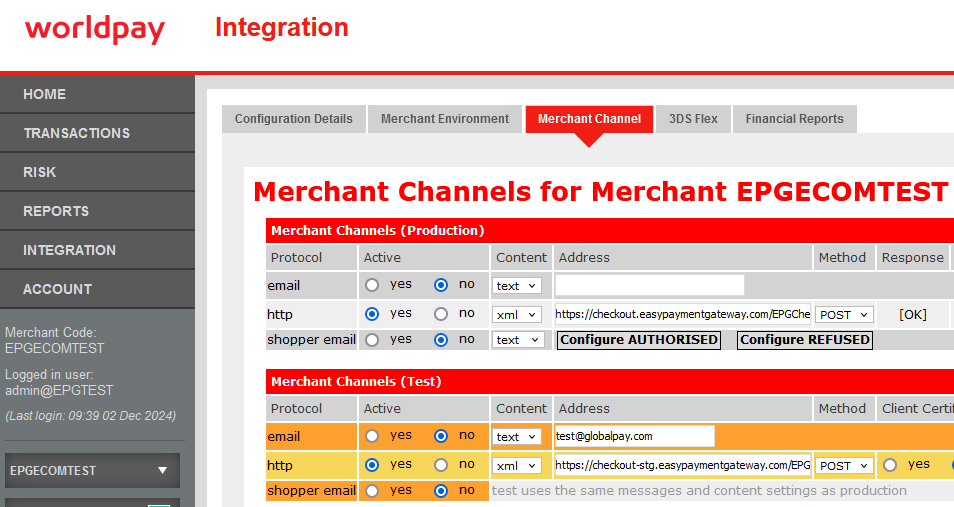The width and height of the screenshot is (954, 507).
Task: Open the Financial Reports tab
Action: click(795, 119)
